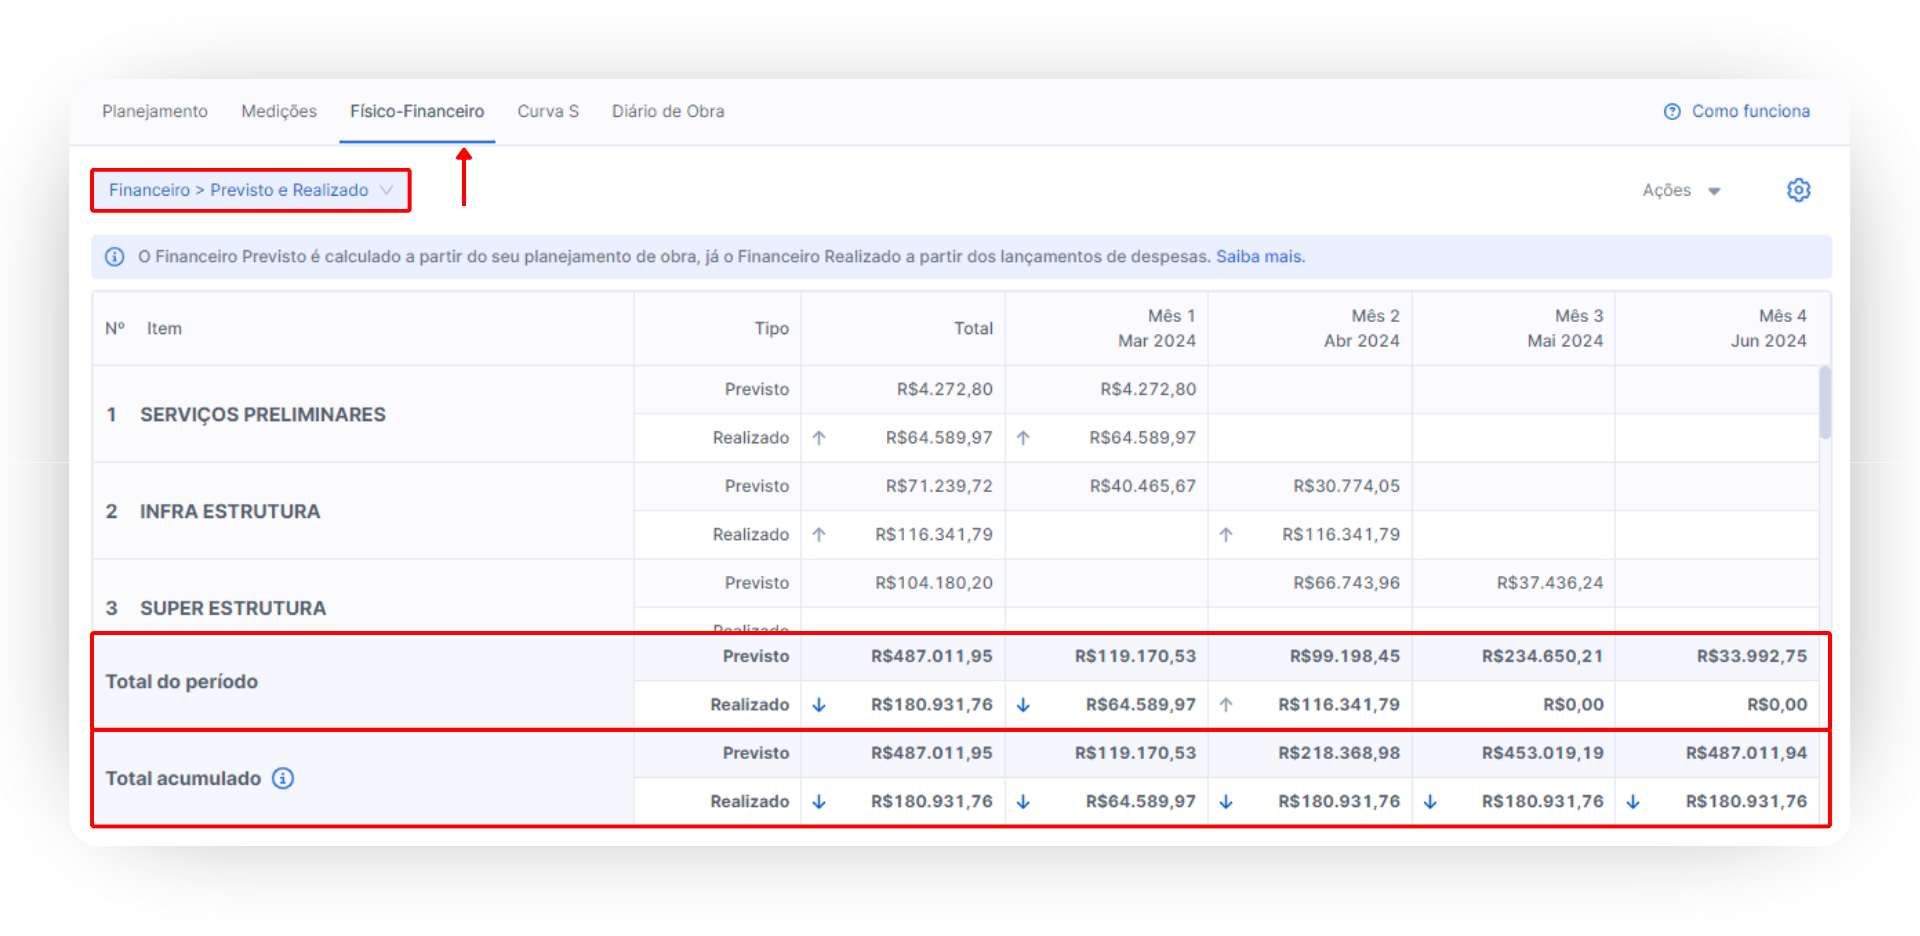The height and width of the screenshot is (936, 1920).
Task: Click the info icon in the blue banner
Action: click(115, 257)
